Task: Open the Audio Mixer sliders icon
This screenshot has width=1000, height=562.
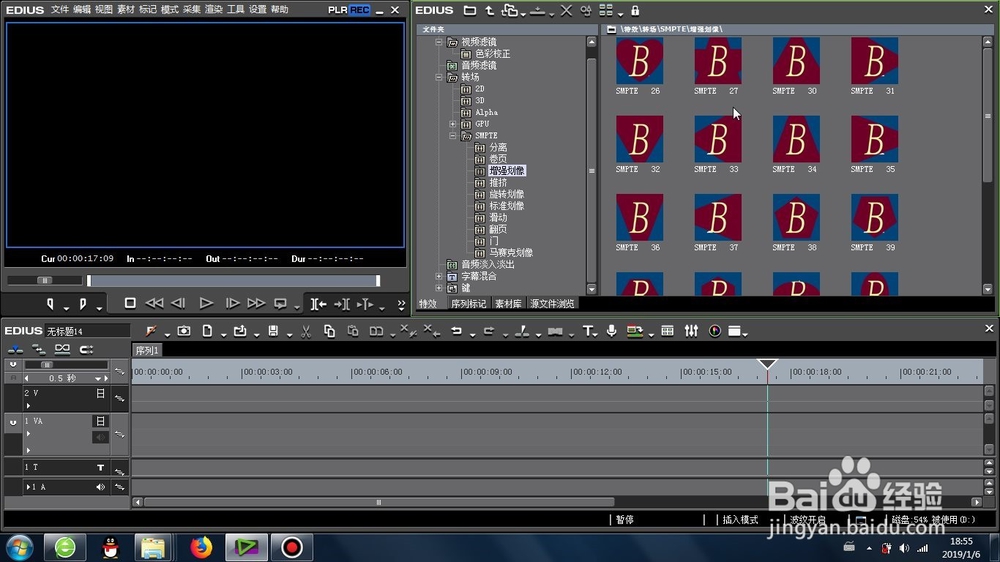Action: [x=691, y=330]
